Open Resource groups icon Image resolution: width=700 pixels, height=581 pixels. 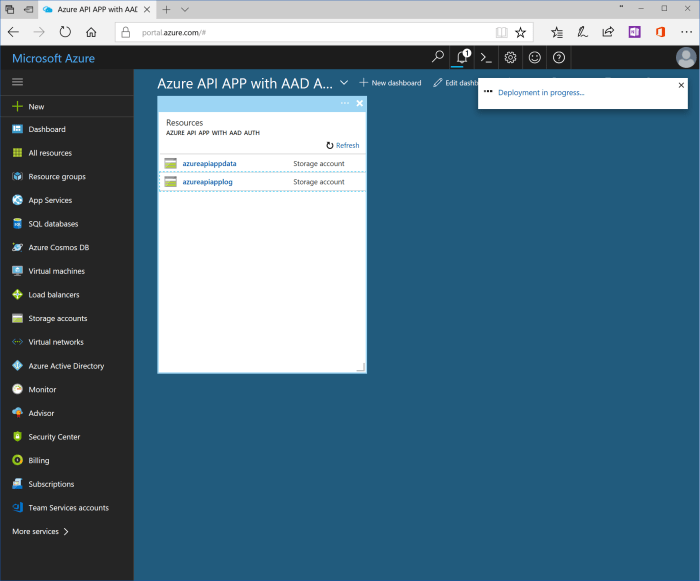17,176
